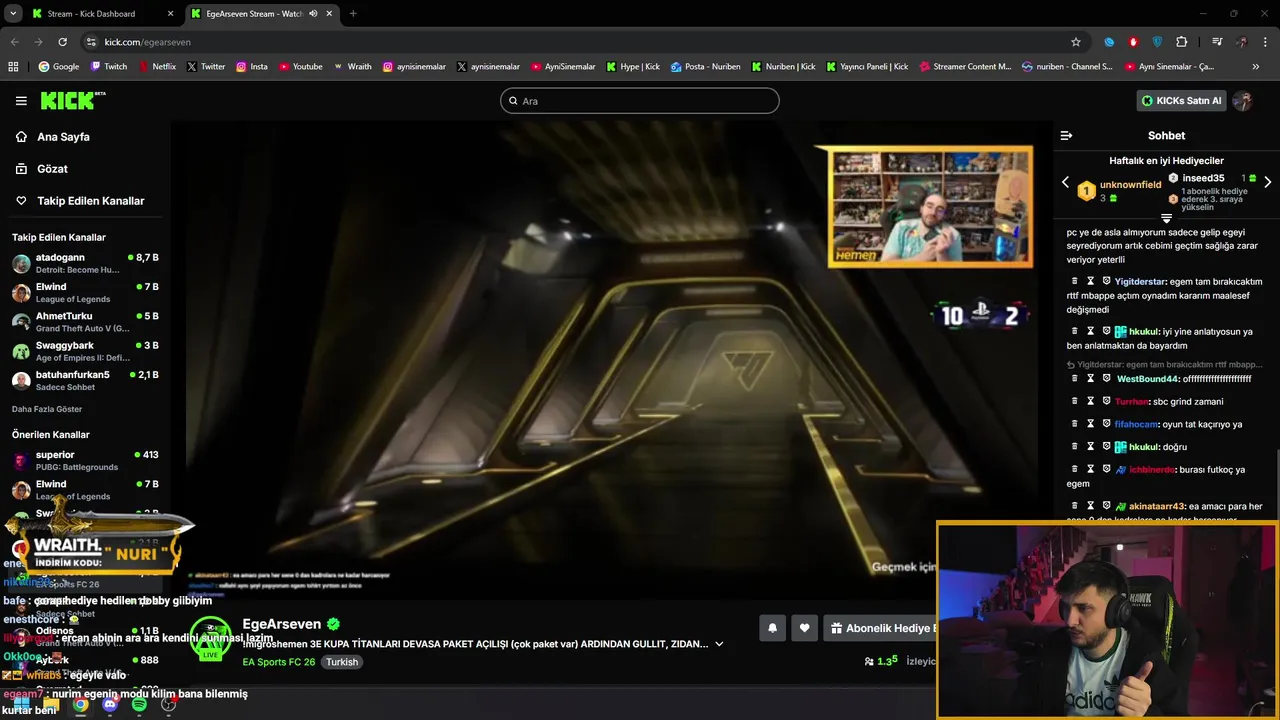Show more bookmarks overflow chevron
Viewport: 1280px width, 720px height.
tap(1255, 67)
